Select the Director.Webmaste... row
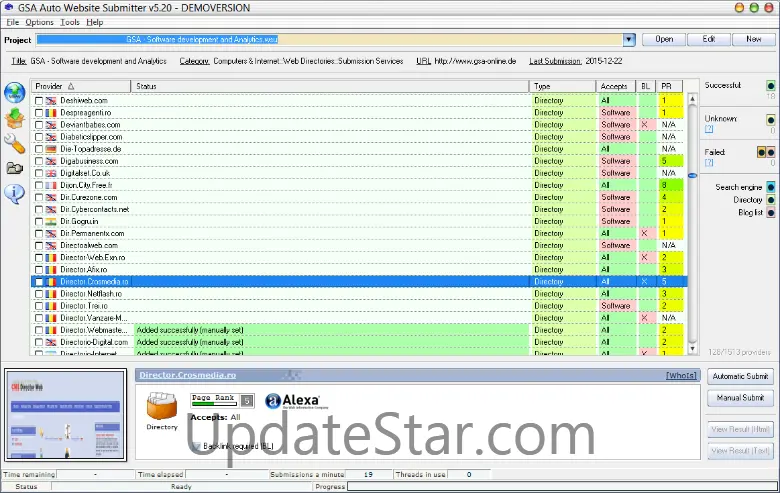The height and width of the screenshot is (493, 780). (x=359, y=330)
